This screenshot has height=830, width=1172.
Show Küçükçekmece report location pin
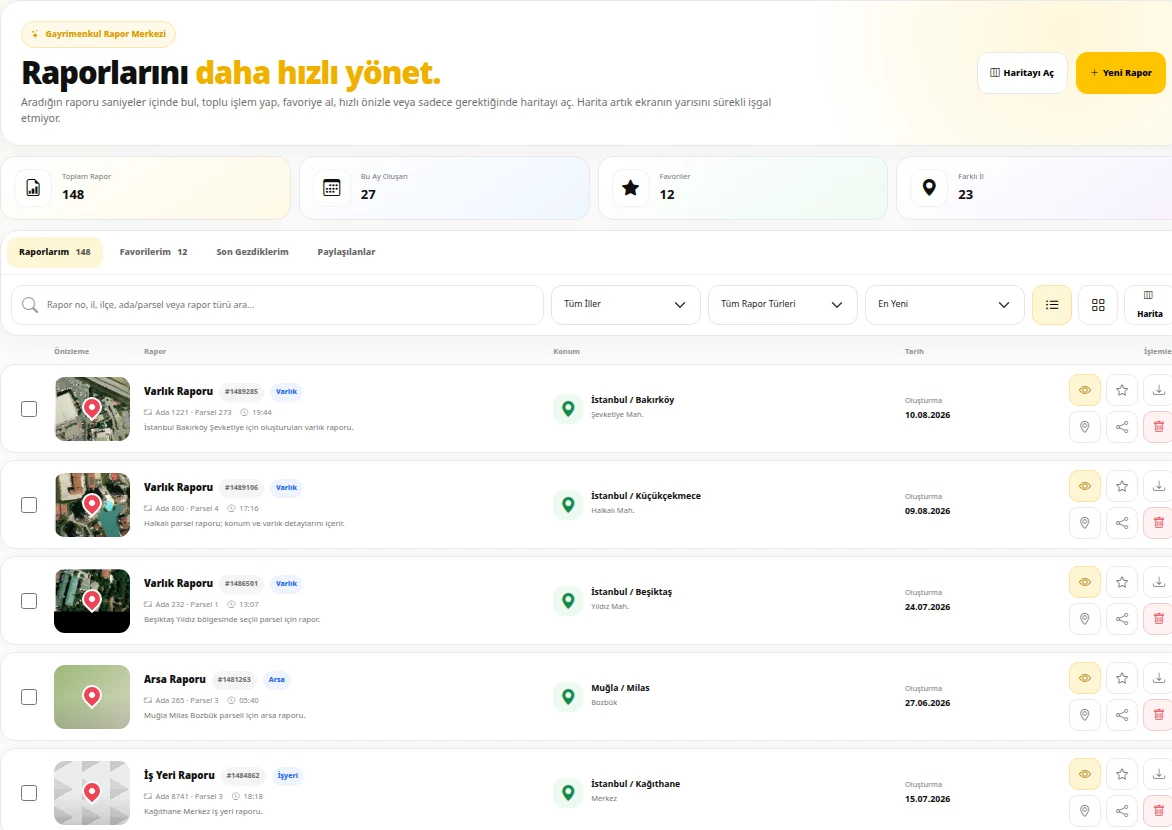point(1085,523)
